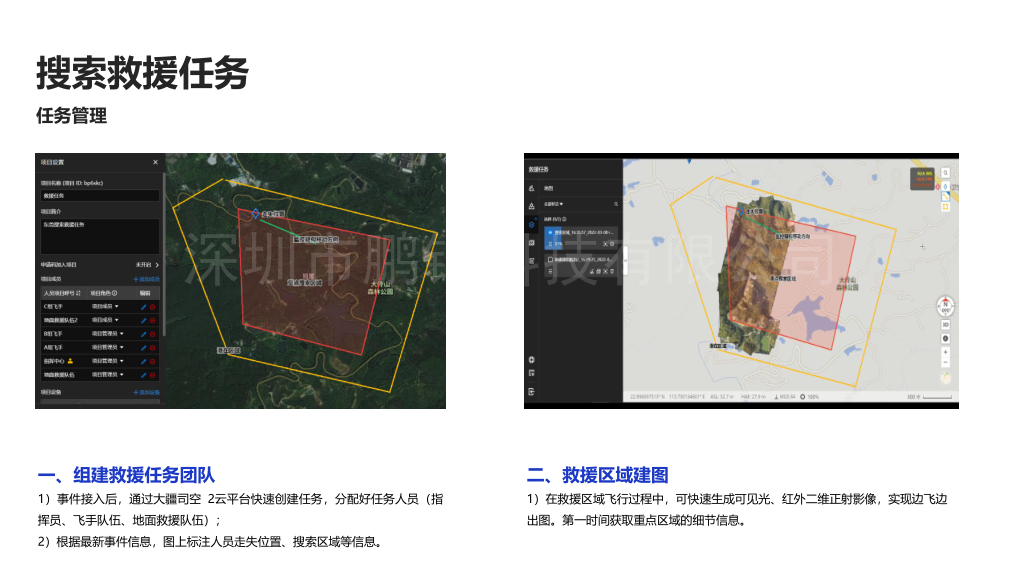Screen dimensions: 1012x568
Task: Click the map search icon at top right
Action: (945, 172)
